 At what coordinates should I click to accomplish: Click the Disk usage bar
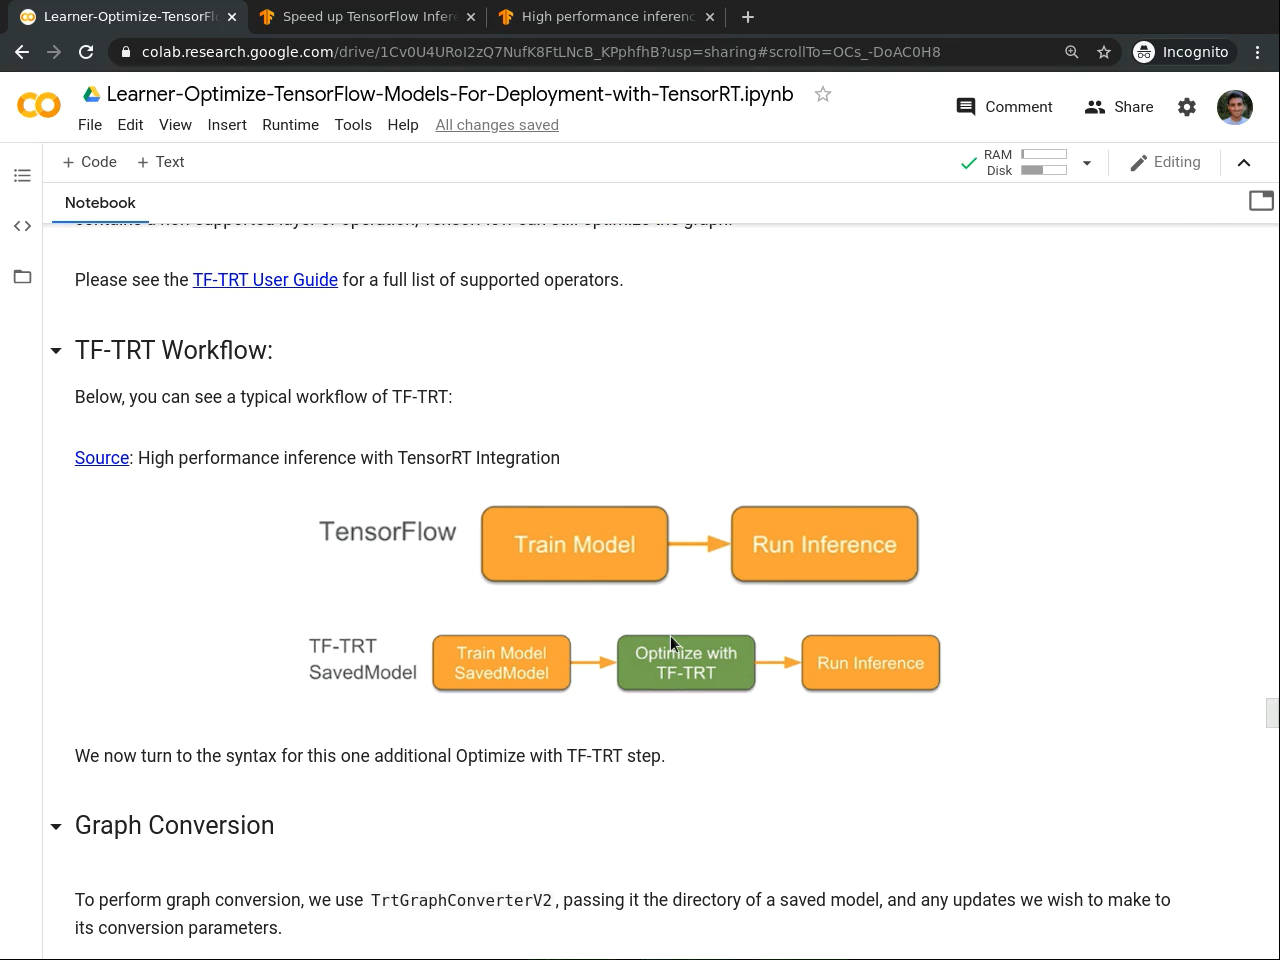click(x=1044, y=171)
